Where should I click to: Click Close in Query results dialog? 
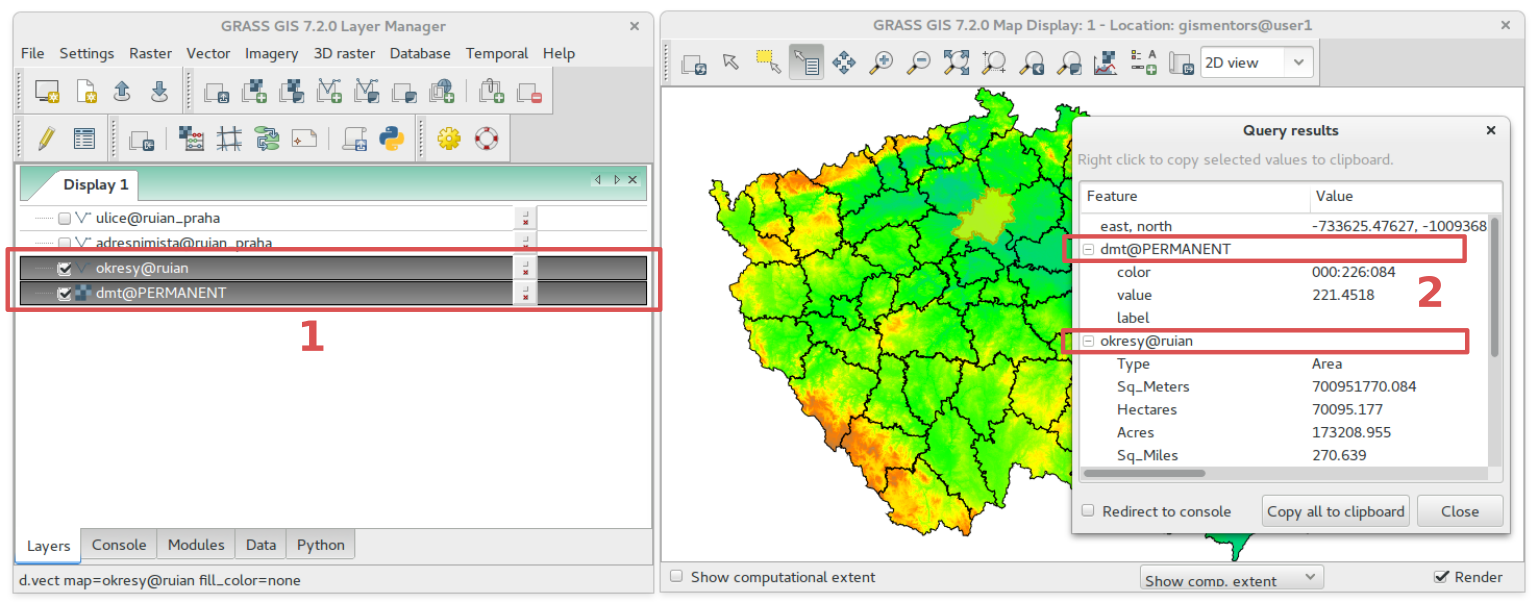click(x=1460, y=511)
